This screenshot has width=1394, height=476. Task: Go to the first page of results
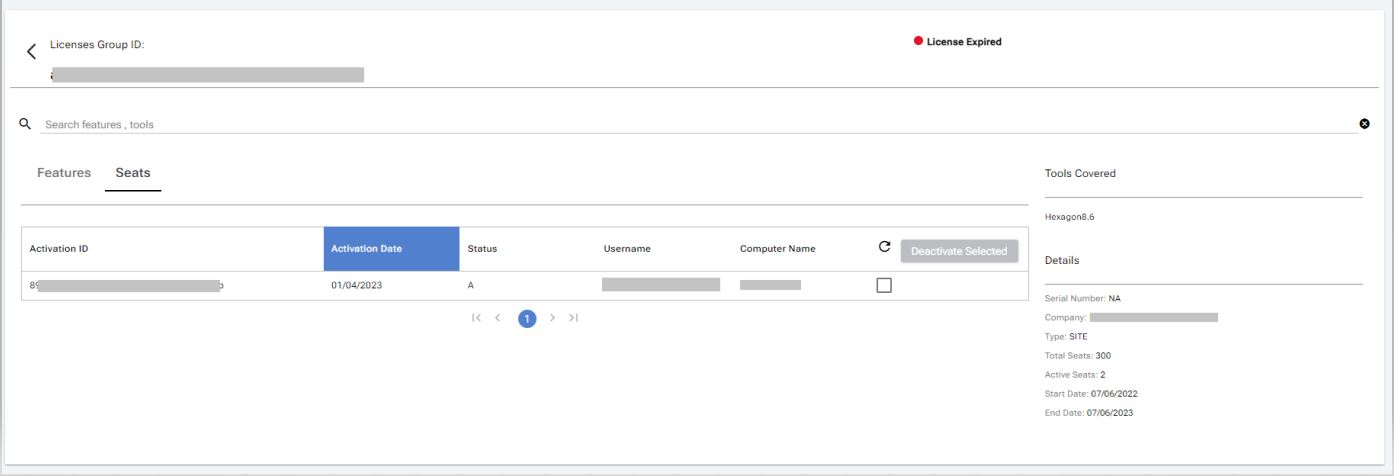click(x=477, y=318)
